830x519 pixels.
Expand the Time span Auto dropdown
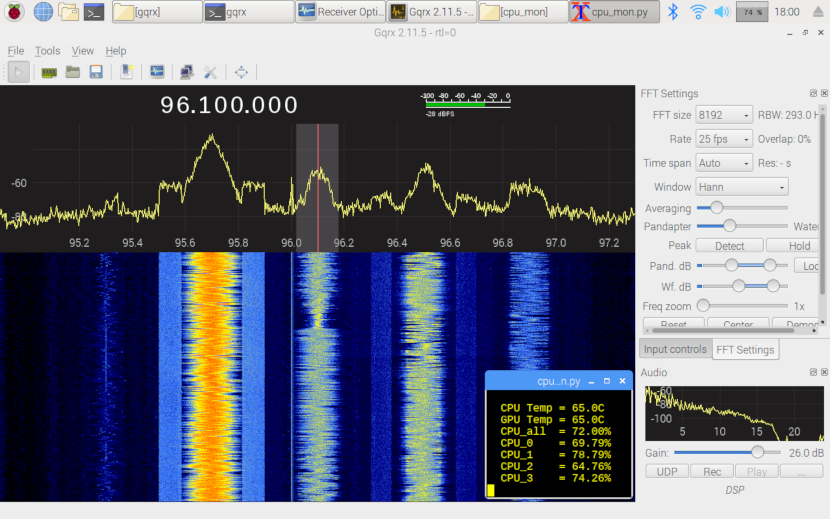(724, 163)
